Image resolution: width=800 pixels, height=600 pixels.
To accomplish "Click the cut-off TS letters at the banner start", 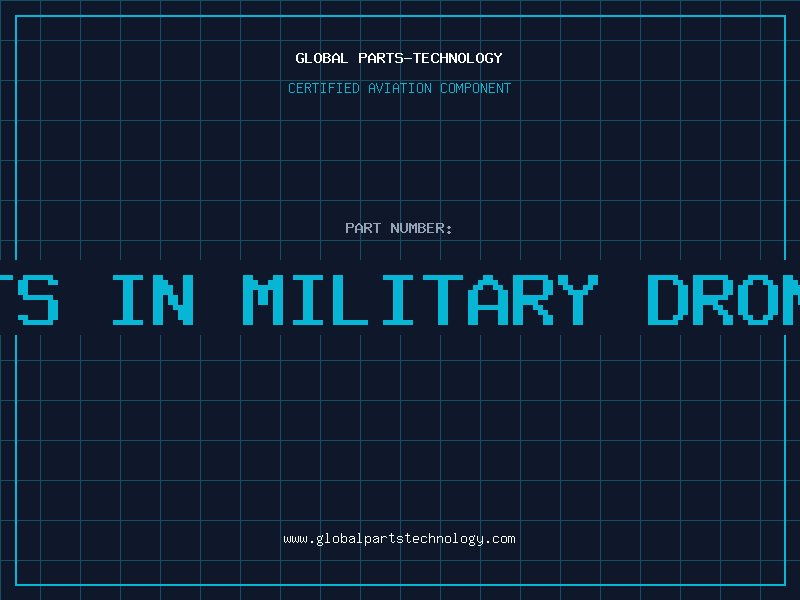I will (x=29, y=299).
